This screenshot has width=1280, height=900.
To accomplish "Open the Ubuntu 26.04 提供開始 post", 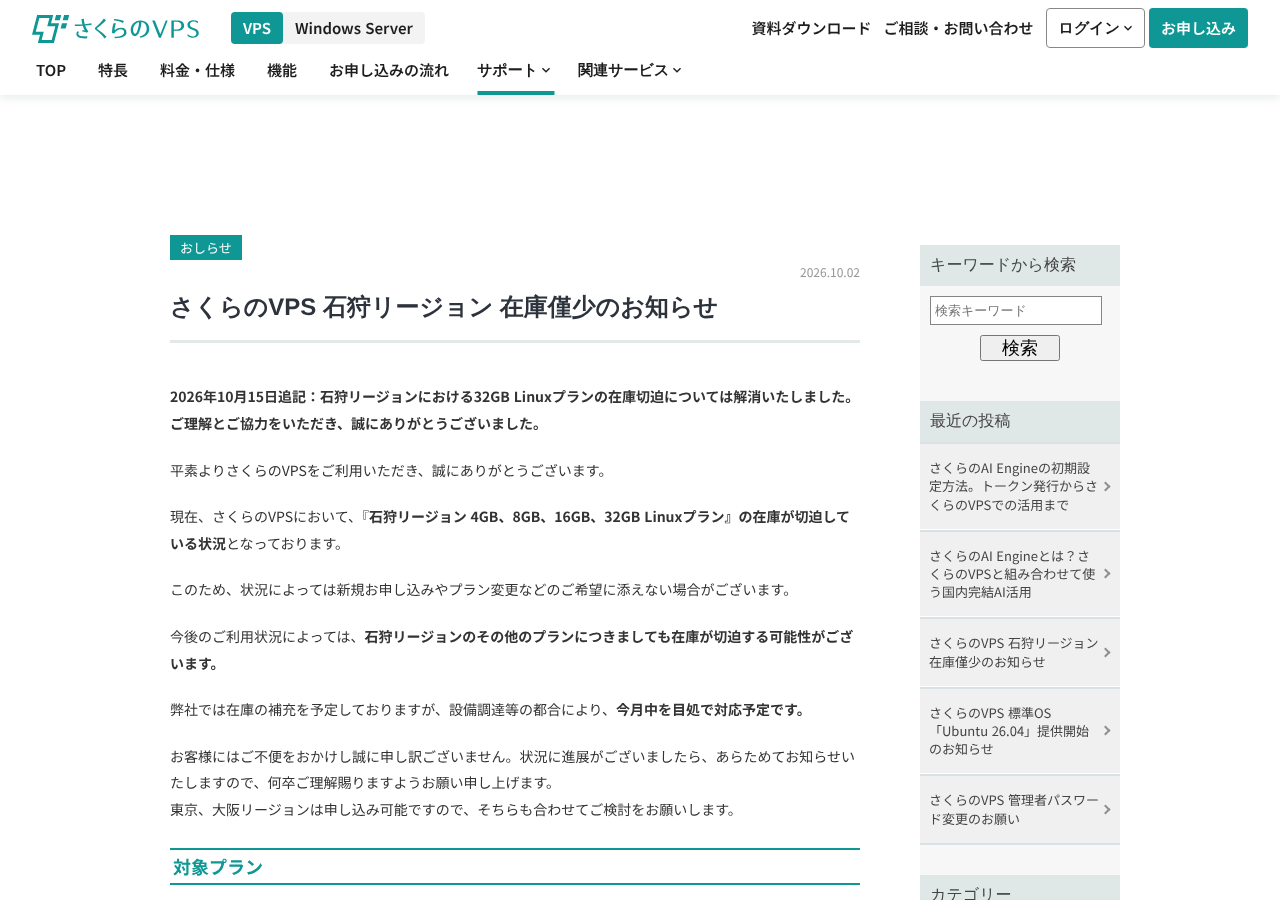I will coord(1020,731).
